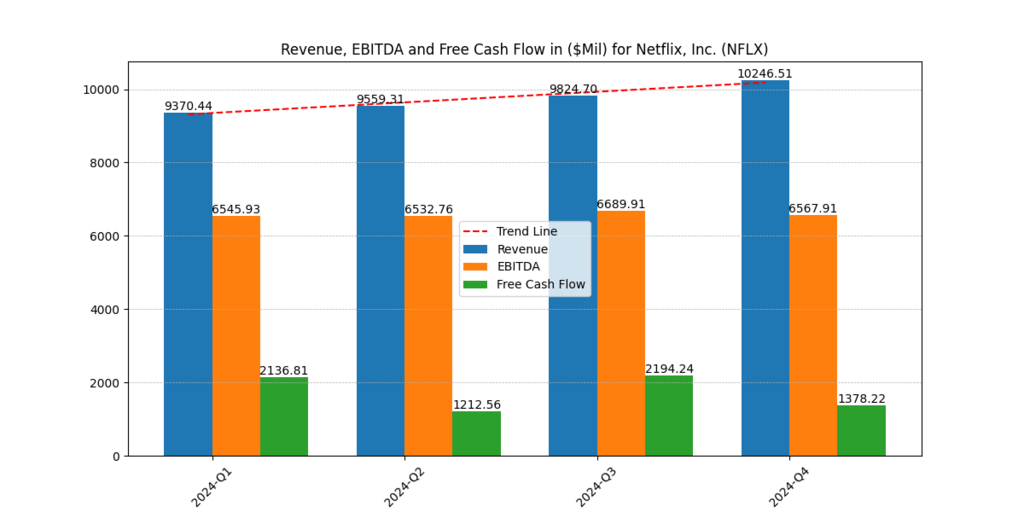This screenshot has width=1024, height=512.
Task: Click the 10246.51 value label
Action: pos(764,74)
